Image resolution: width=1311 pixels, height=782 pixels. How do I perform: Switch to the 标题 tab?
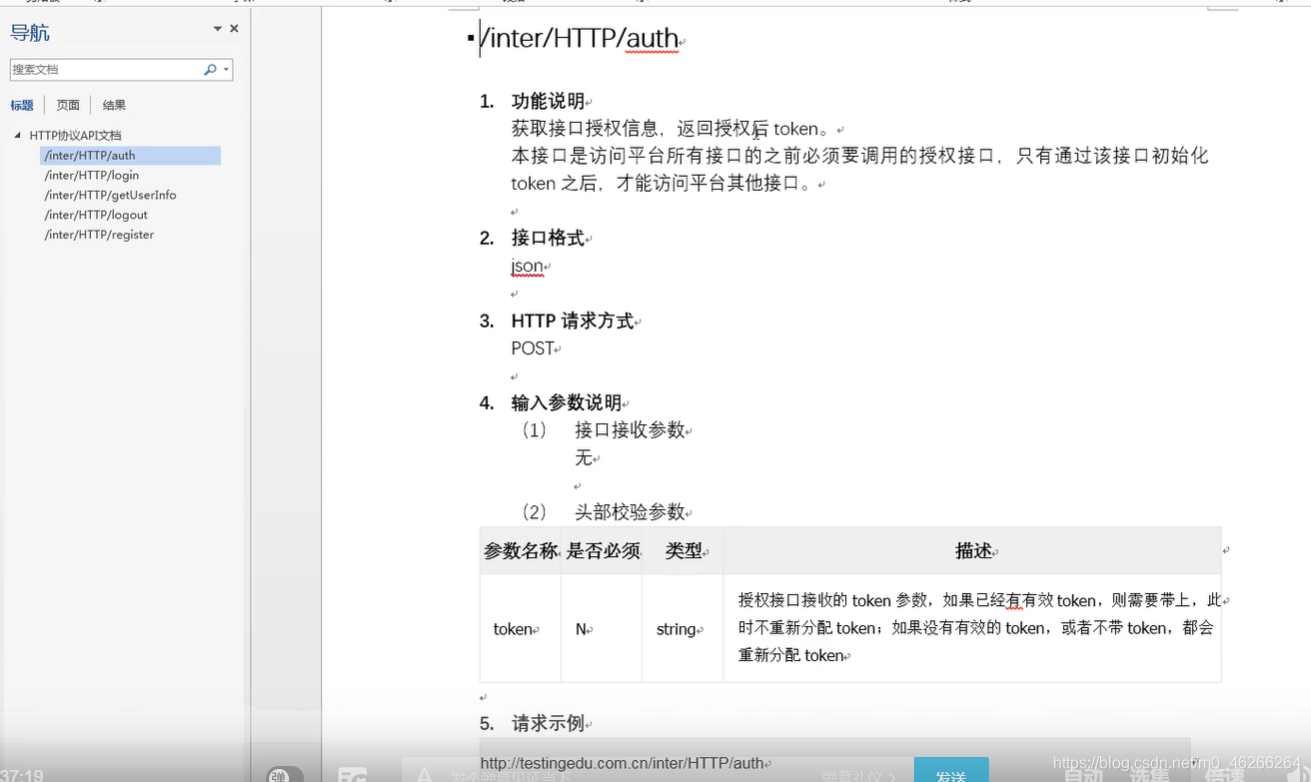22,105
